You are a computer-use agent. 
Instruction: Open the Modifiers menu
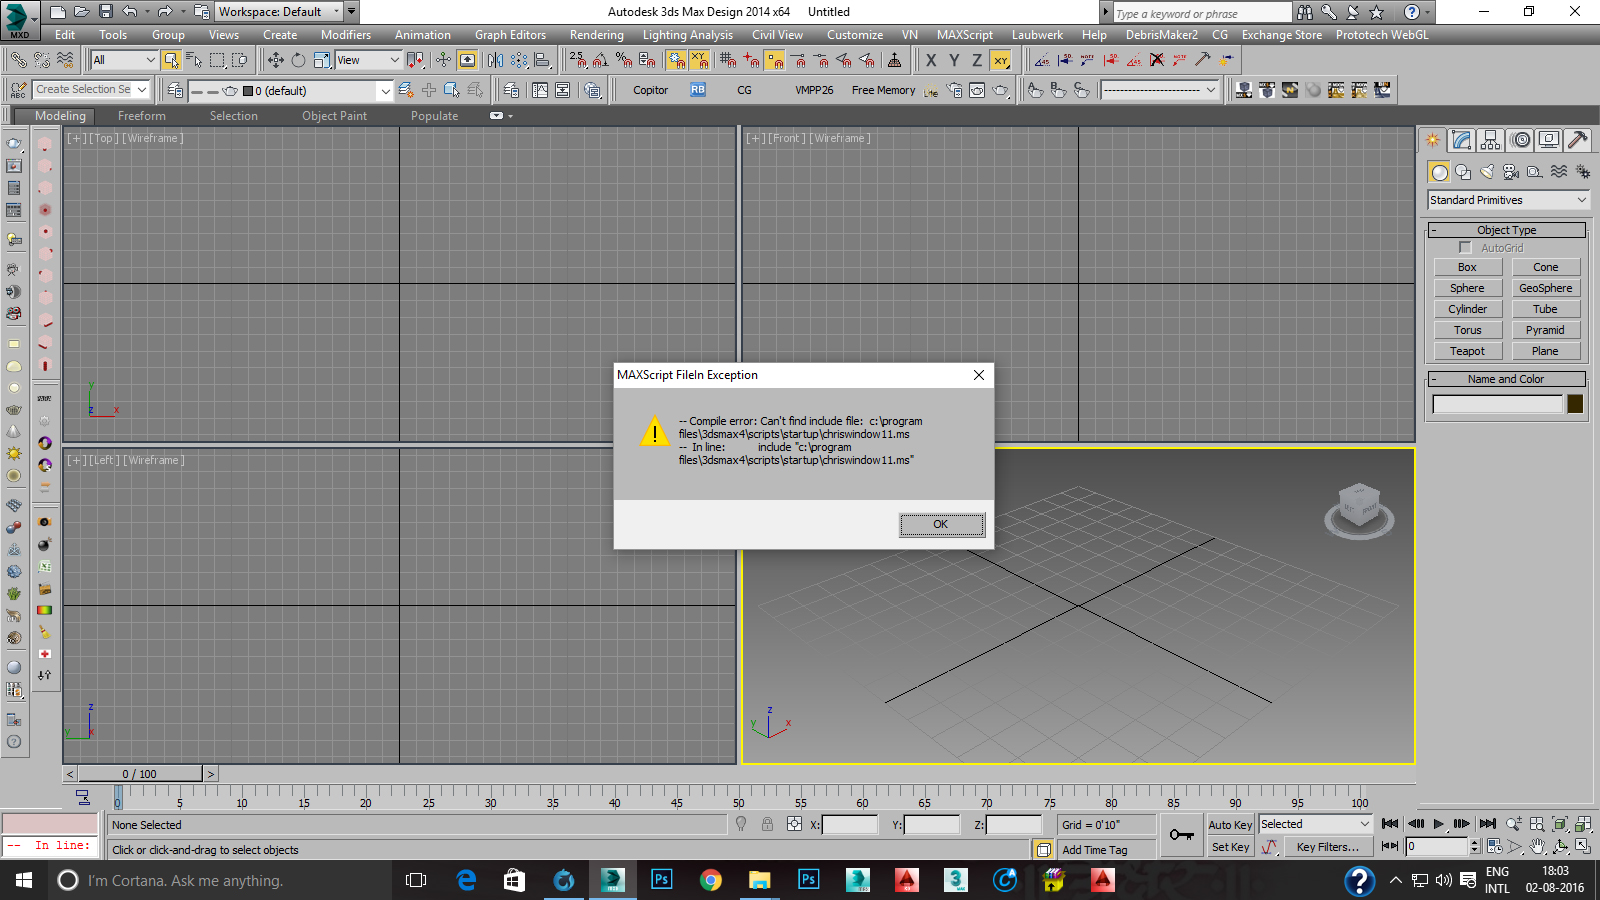tap(345, 35)
